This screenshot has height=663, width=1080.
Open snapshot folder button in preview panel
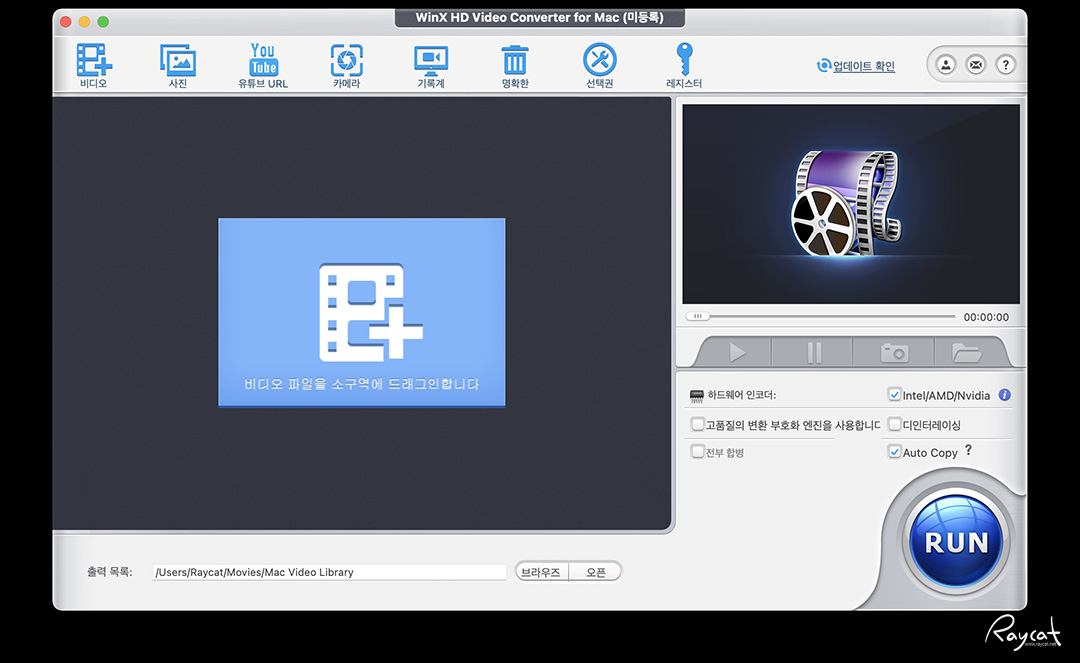966,352
